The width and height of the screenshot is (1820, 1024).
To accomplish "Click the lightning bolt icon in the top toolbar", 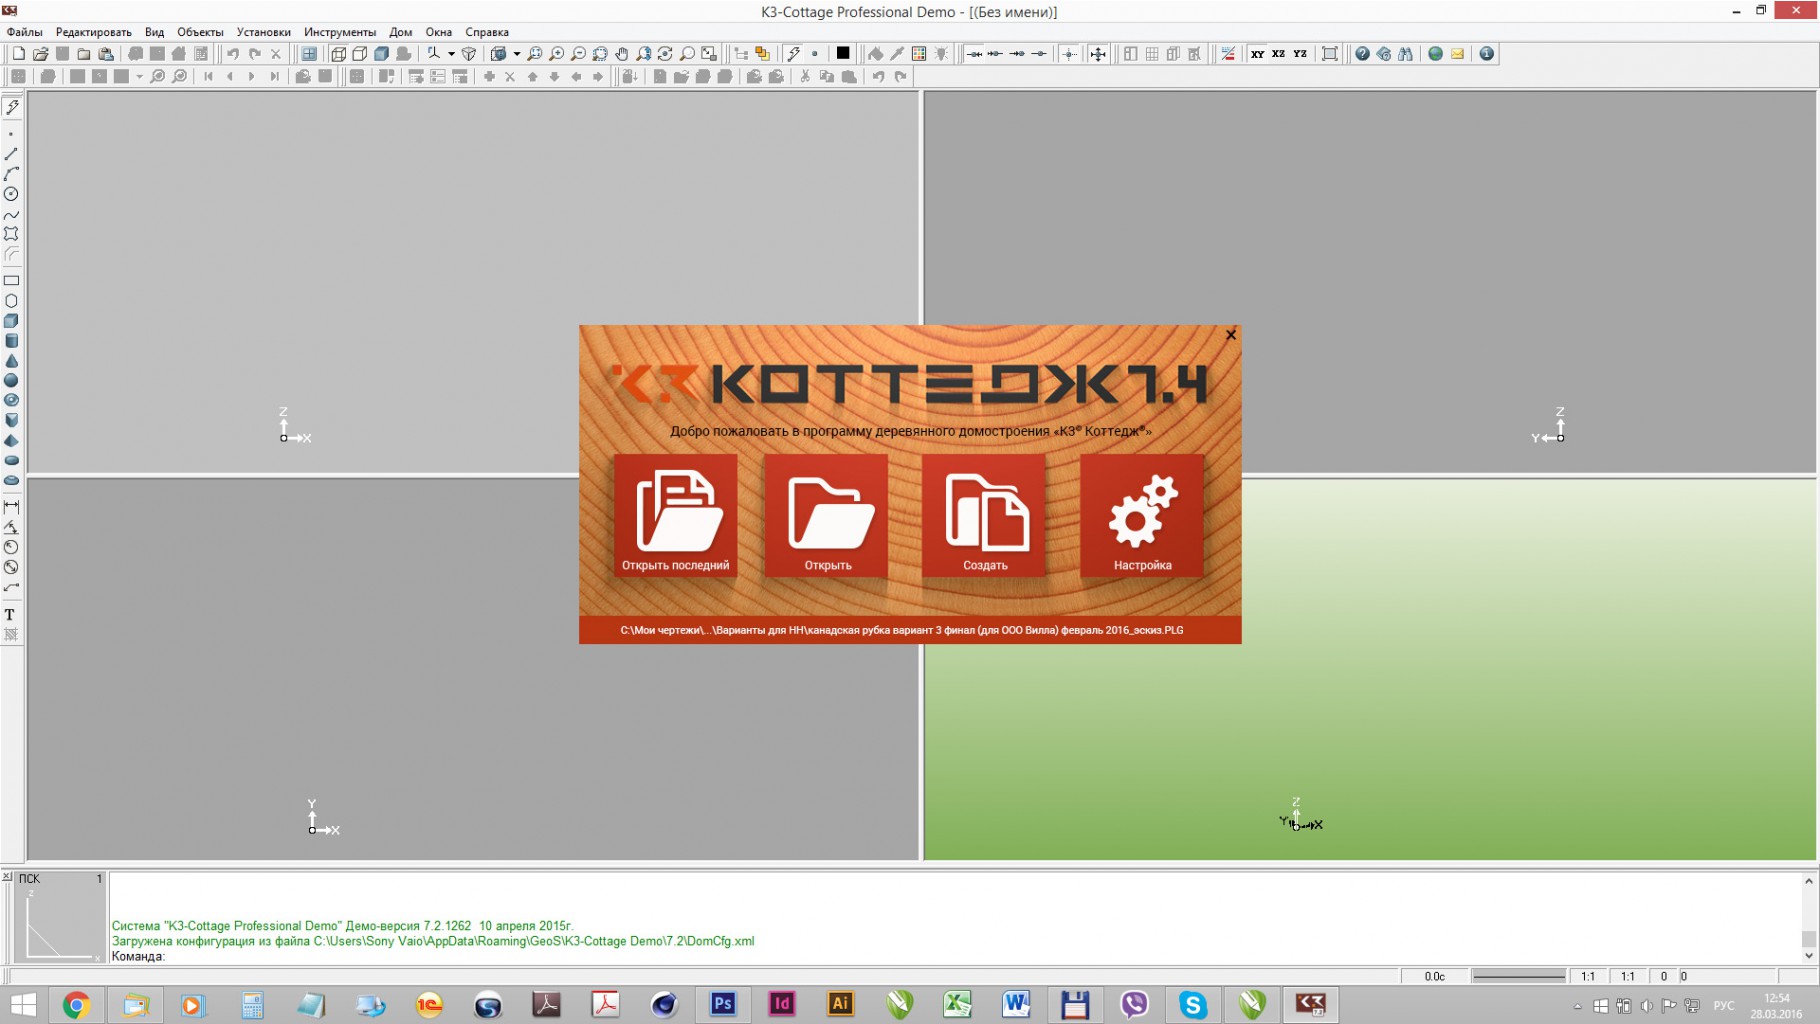I will (x=793, y=54).
